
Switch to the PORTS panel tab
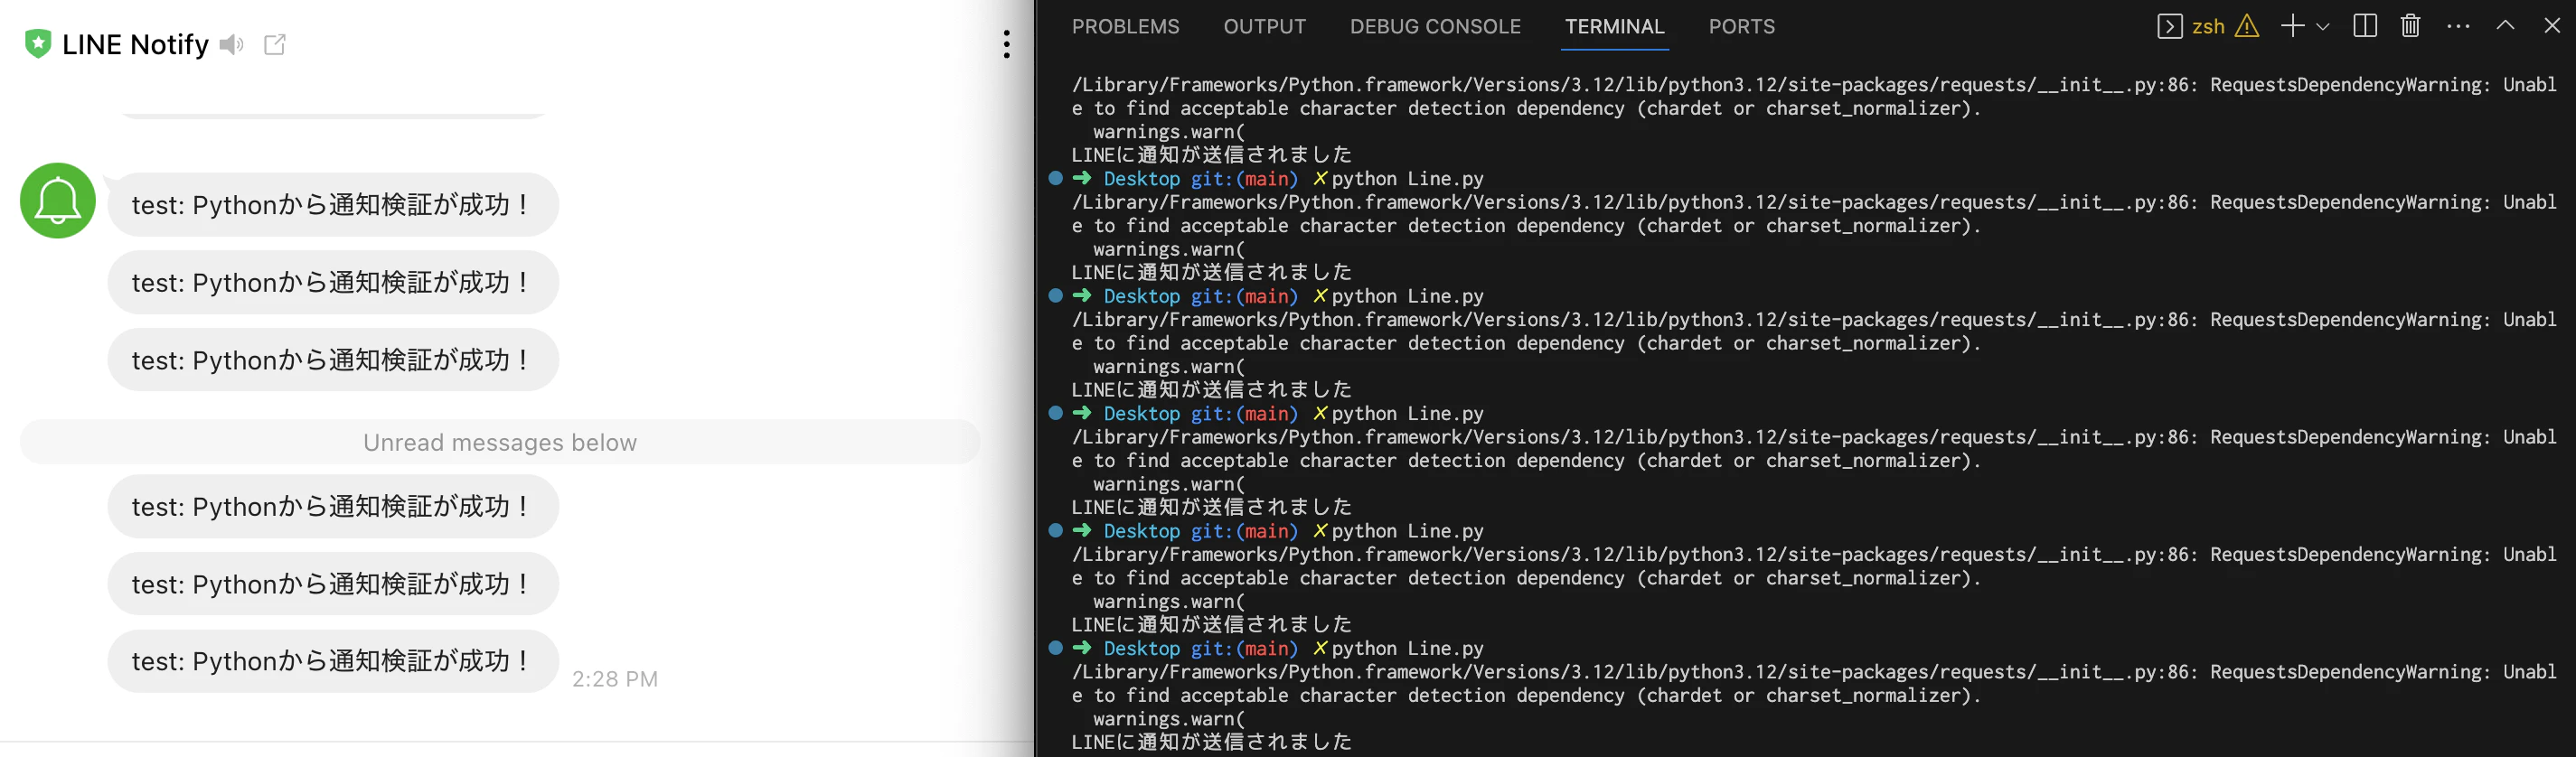(x=1741, y=27)
